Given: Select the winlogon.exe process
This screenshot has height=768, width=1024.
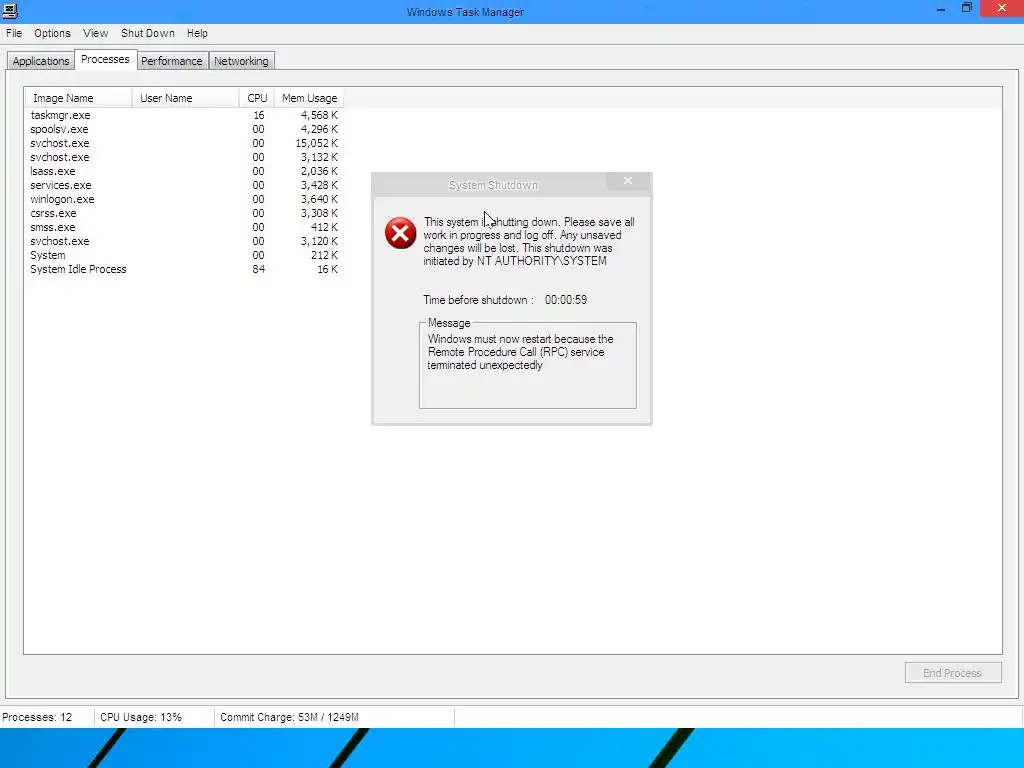Looking at the screenshot, I should click(184, 199).
